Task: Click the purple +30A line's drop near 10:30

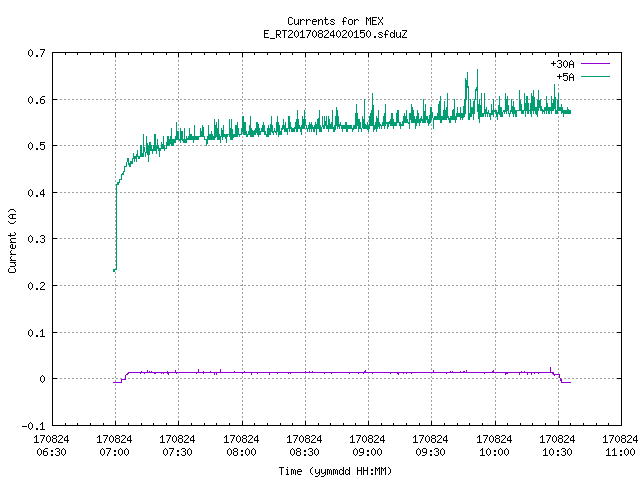Action: (560, 378)
